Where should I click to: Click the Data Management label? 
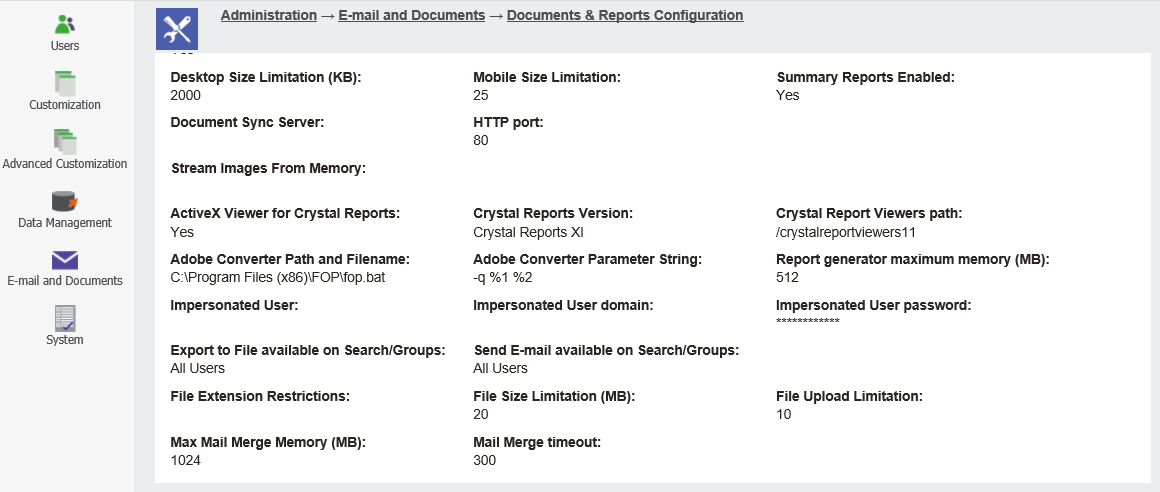click(65, 223)
